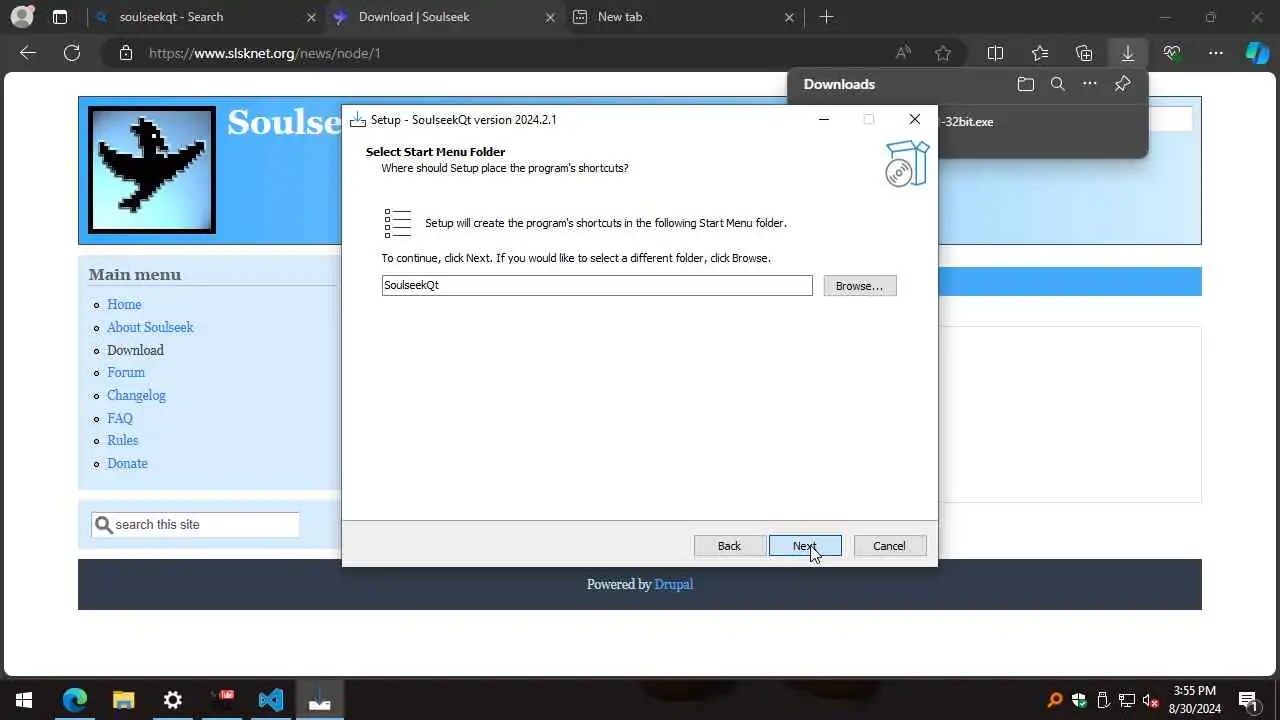Viewport: 1280px width, 720px height.
Task: Open Settings gear from taskbar
Action: (172, 700)
